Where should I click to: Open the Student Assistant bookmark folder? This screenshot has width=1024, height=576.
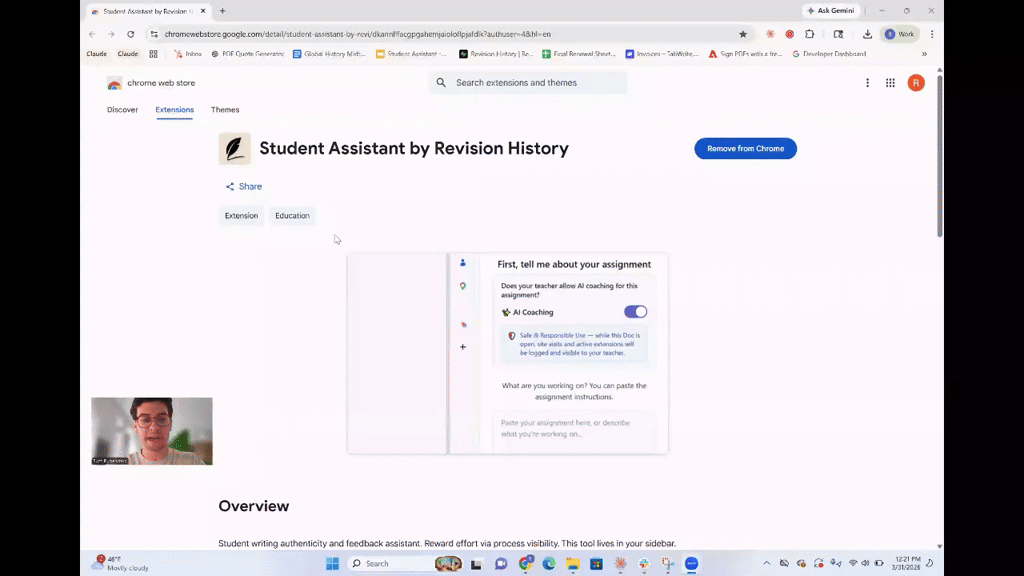click(x=411, y=54)
